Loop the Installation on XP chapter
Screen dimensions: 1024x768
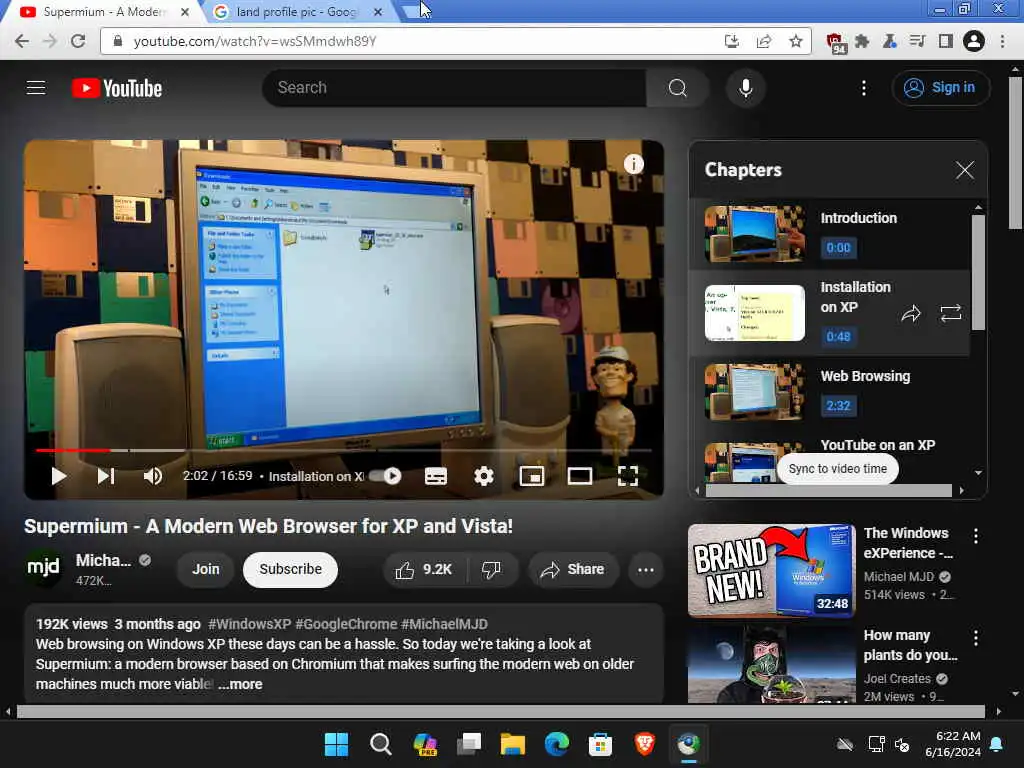(x=951, y=313)
